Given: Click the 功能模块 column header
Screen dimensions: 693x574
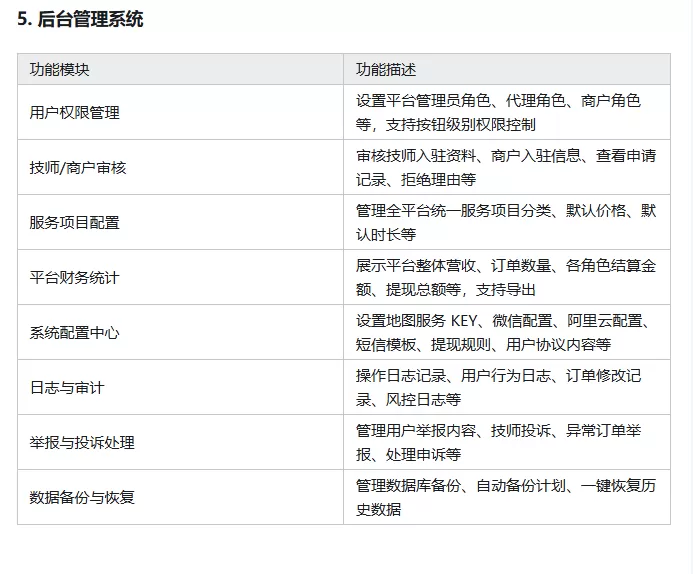Looking at the screenshot, I should pyautogui.click(x=59, y=69).
